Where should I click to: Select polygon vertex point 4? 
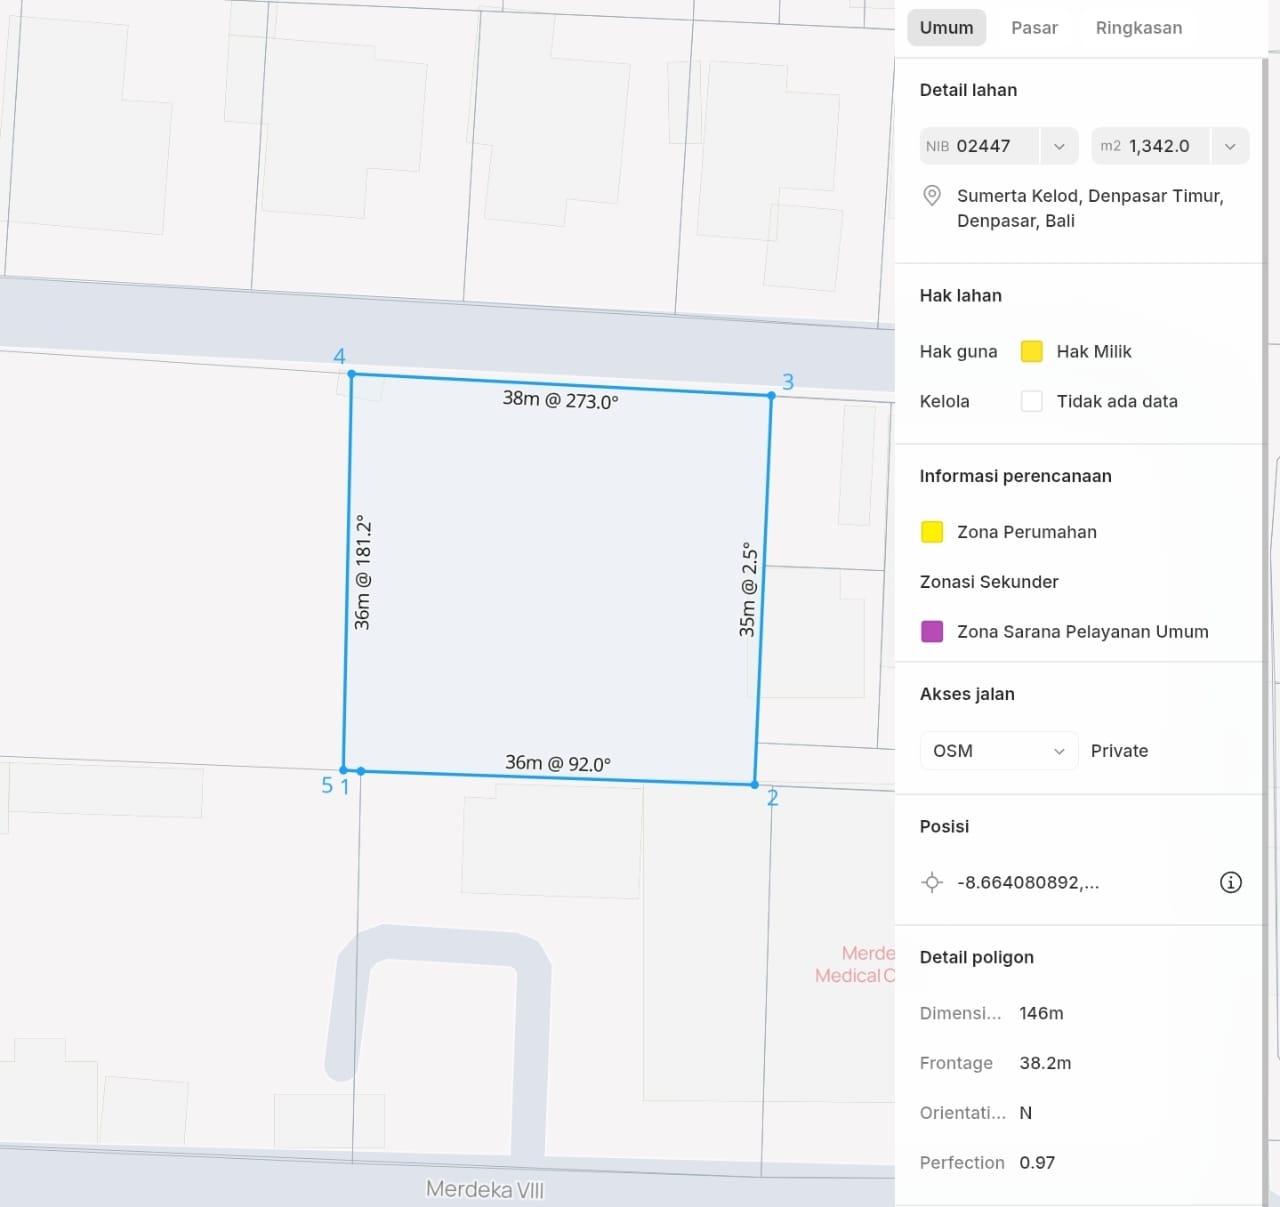tap(351, 374)
